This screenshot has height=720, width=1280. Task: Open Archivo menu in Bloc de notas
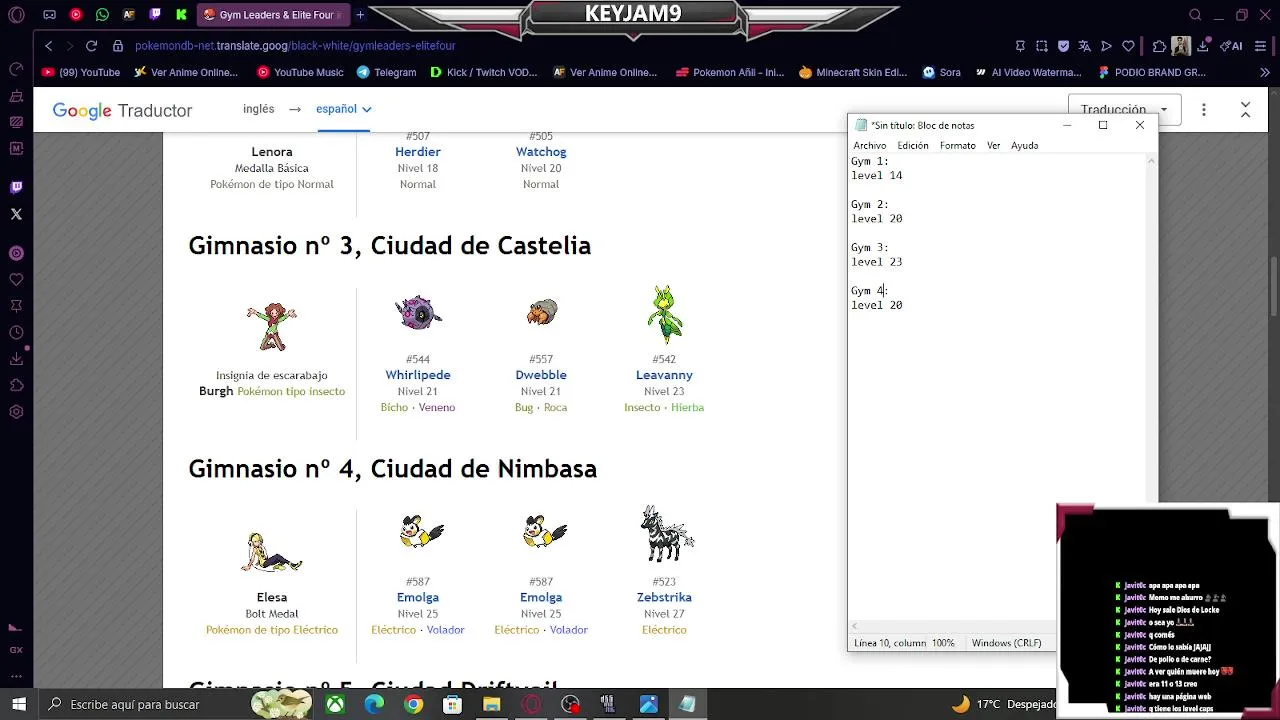click(x=869, y=145)
